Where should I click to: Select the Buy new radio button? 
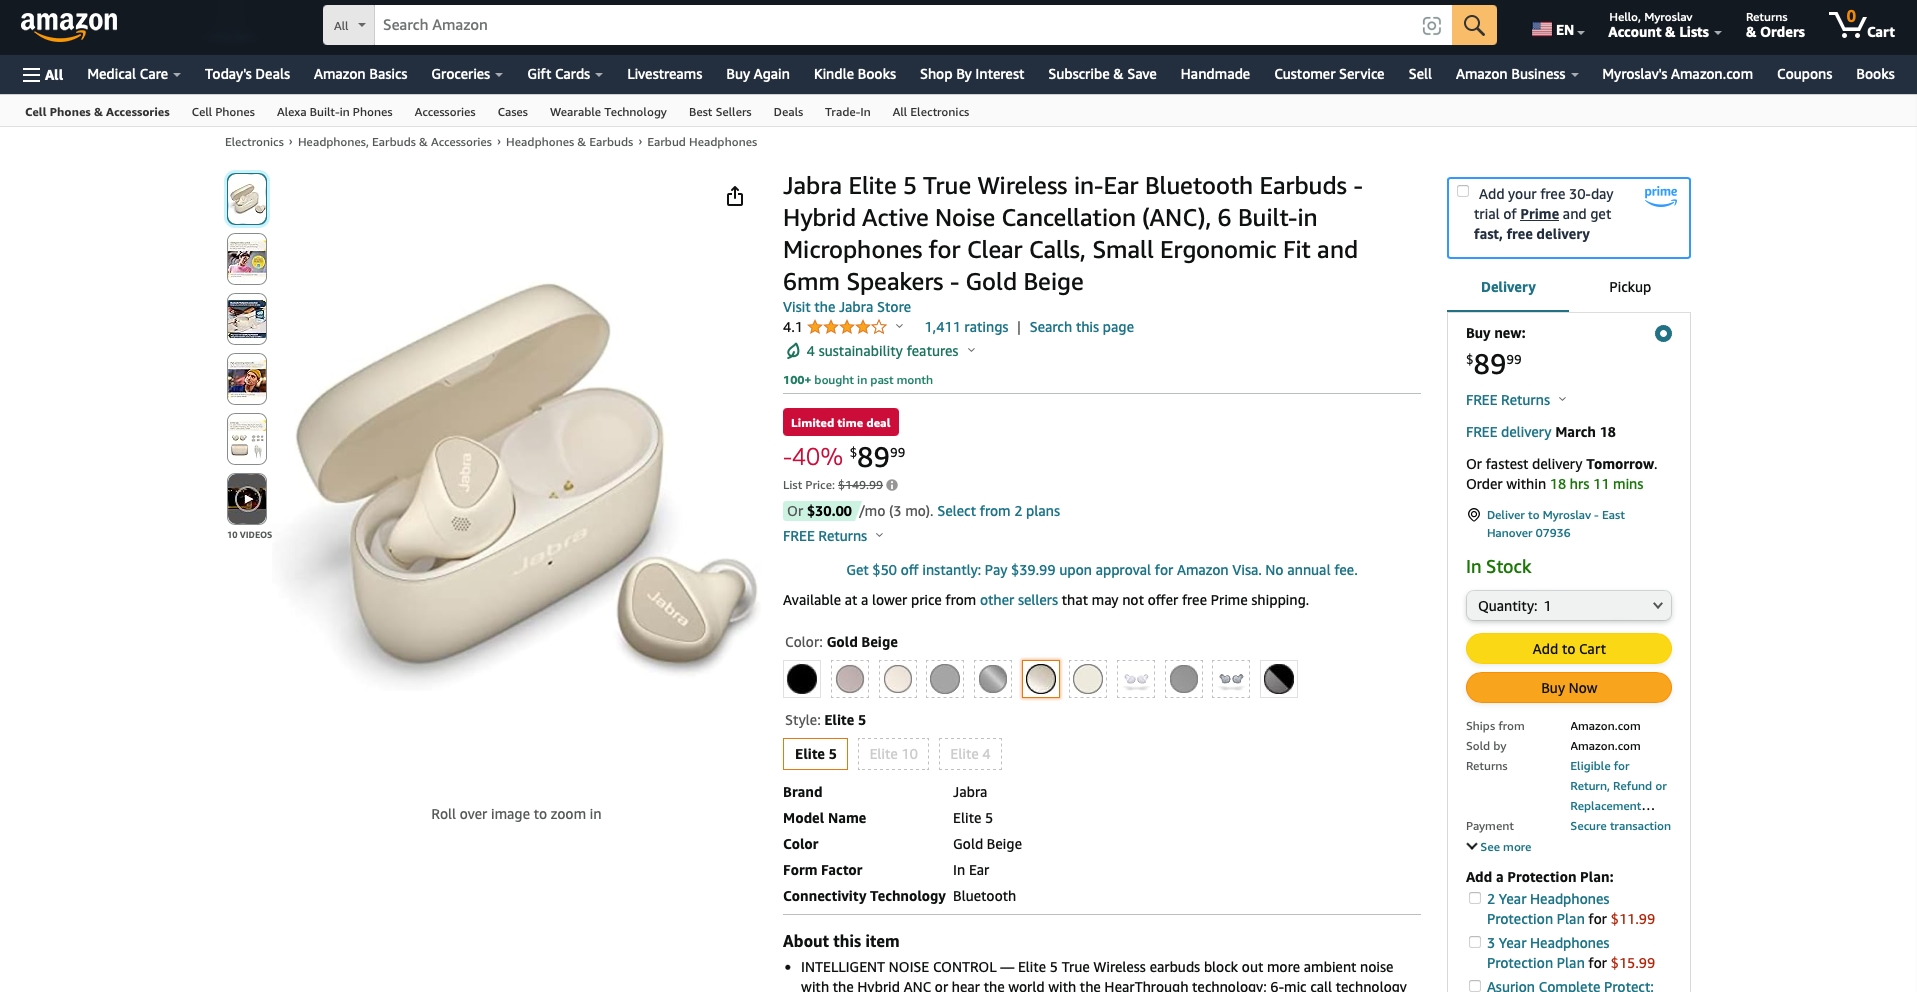[1662, 334]
